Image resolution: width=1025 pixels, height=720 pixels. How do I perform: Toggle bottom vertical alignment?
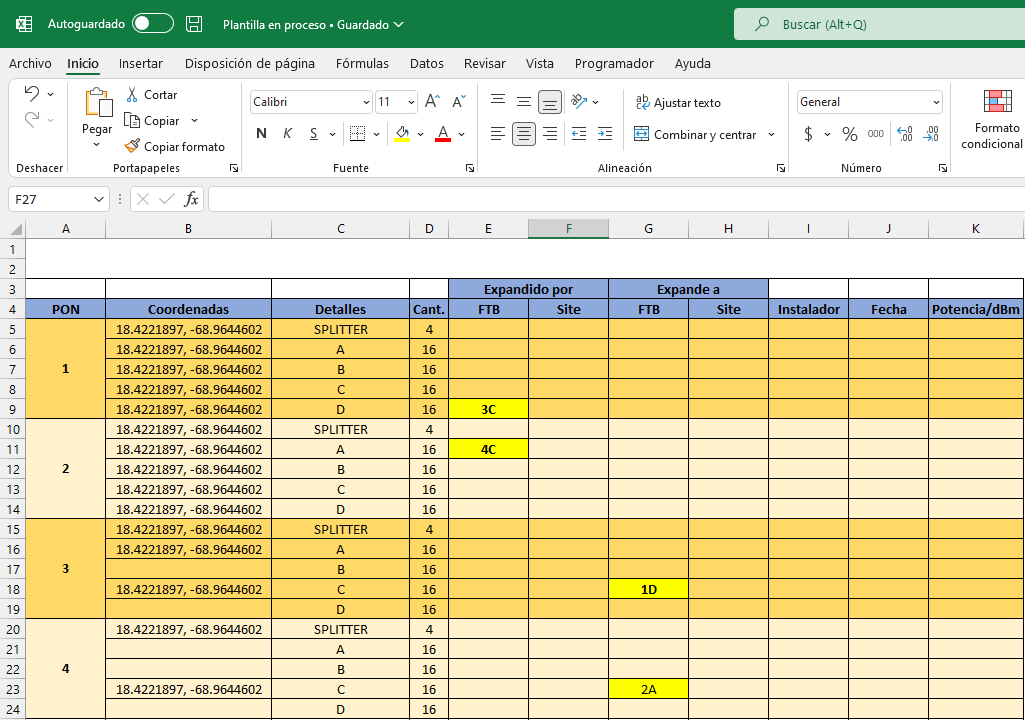(550, 102)
